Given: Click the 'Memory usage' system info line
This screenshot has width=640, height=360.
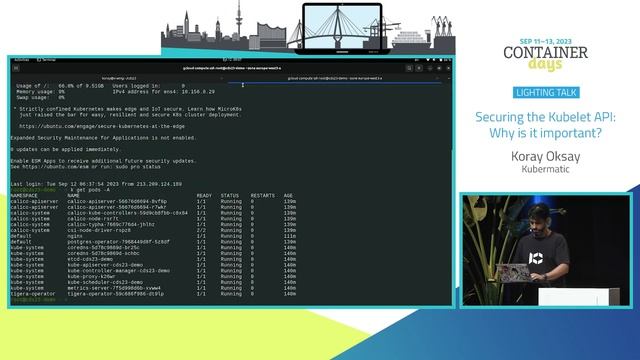Looking at the screenshot, I should click(x=40, y=92).
